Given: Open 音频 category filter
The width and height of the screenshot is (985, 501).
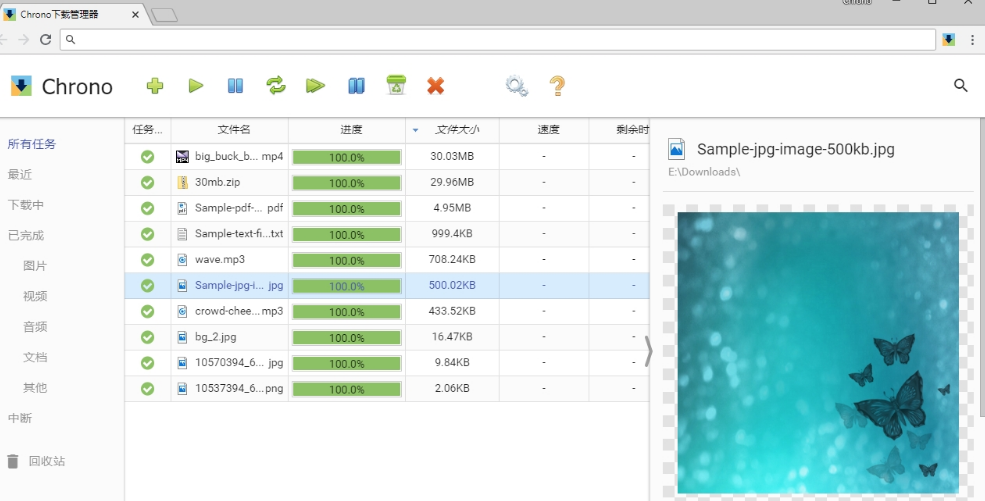Looking at the screenshot, I should tap(35, 326).
